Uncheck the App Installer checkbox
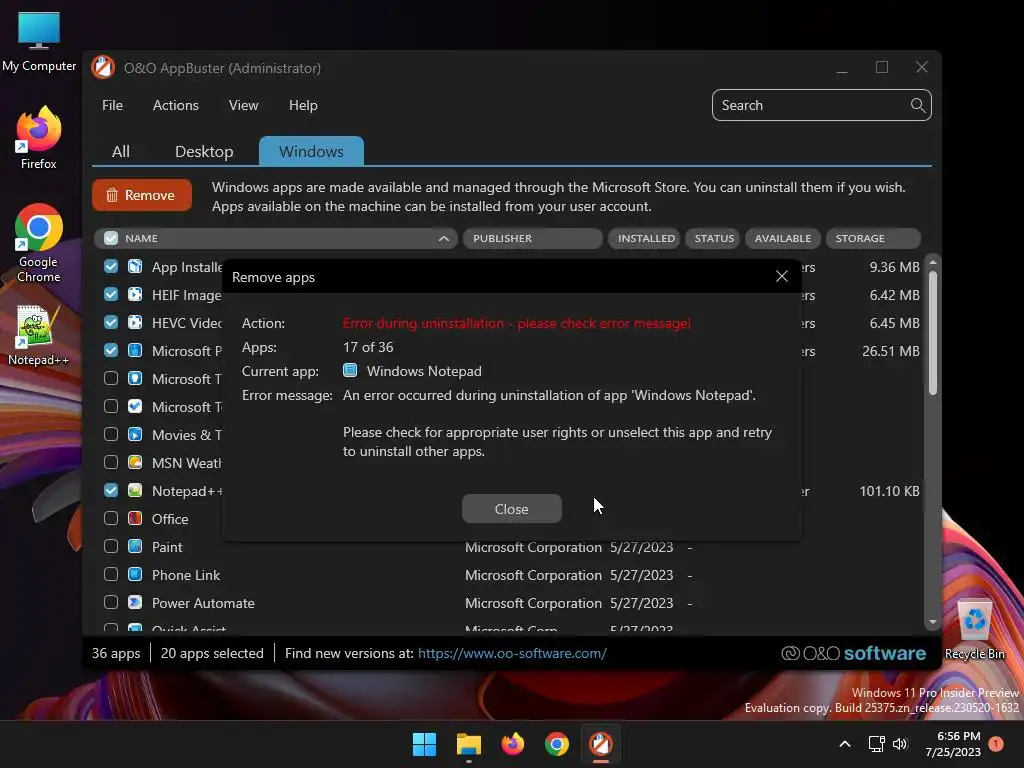1024x768 pixels. [x=111, y=266]
